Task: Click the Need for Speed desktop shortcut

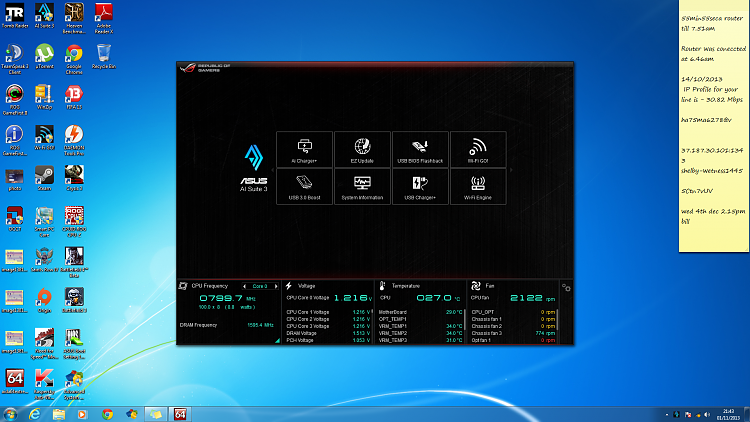Action: [44, 344]
